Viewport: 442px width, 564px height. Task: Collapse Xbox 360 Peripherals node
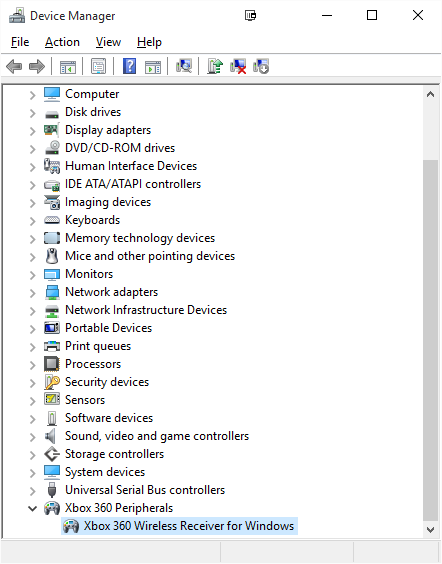tap(33, 509)
